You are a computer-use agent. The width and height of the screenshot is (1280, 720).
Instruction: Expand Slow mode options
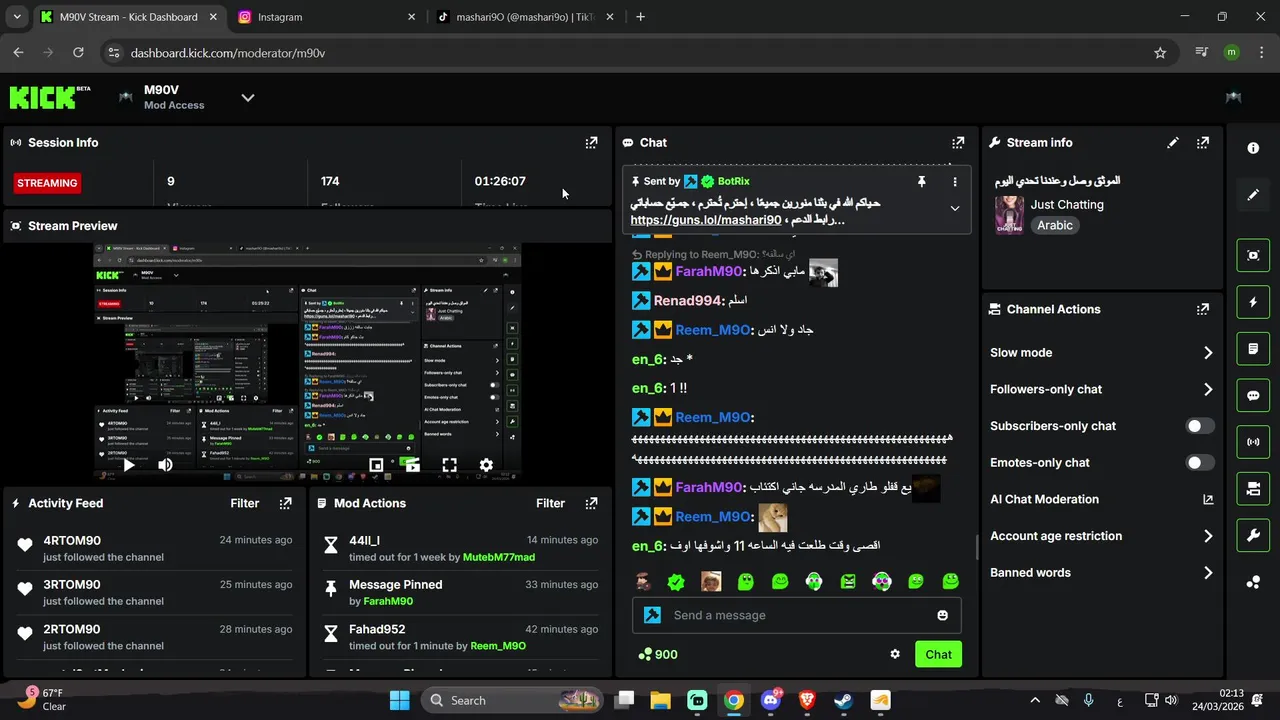1208,353
